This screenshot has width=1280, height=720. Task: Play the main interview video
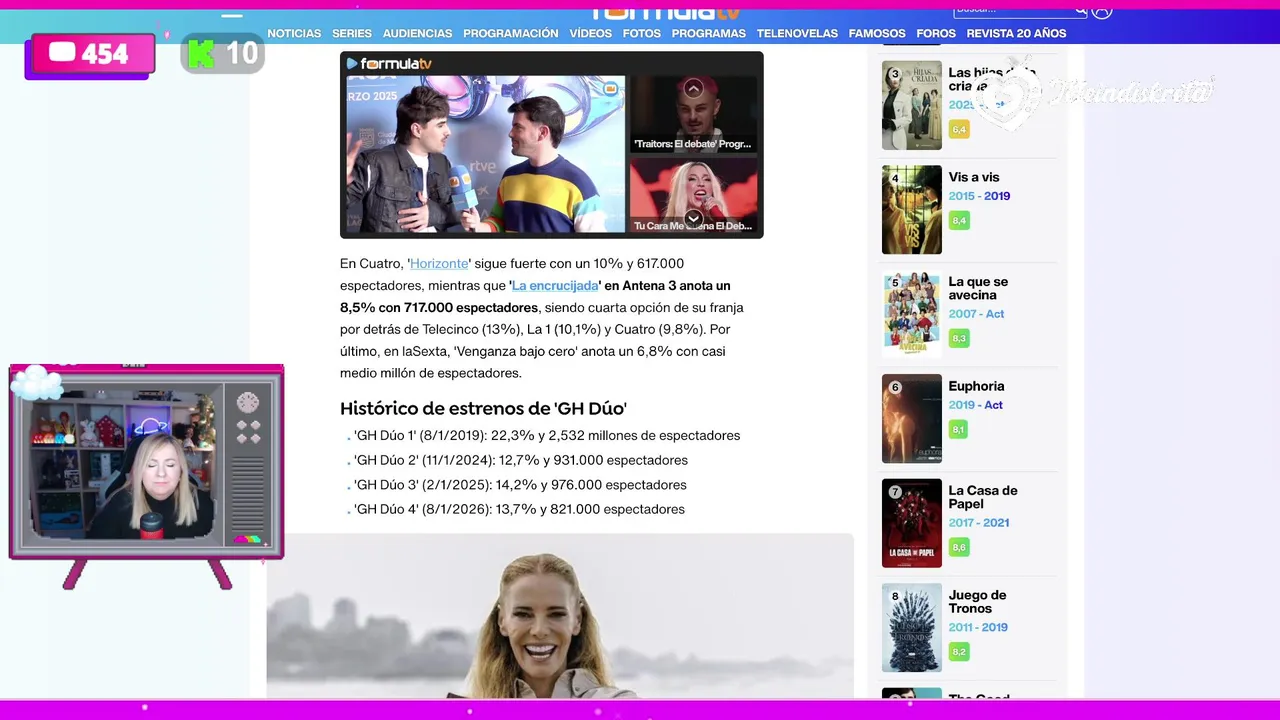coord(485,155)
